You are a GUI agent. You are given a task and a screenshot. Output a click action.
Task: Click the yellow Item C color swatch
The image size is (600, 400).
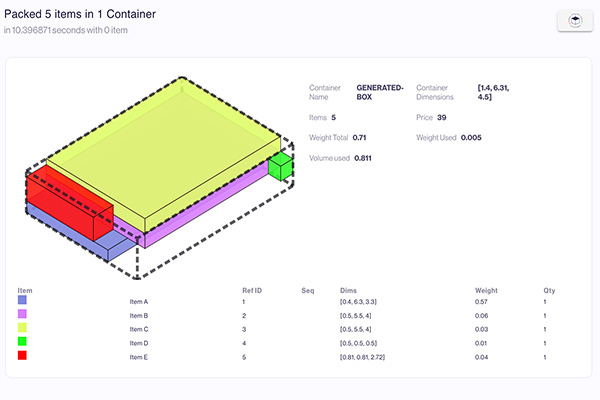[x=22, y=328]
